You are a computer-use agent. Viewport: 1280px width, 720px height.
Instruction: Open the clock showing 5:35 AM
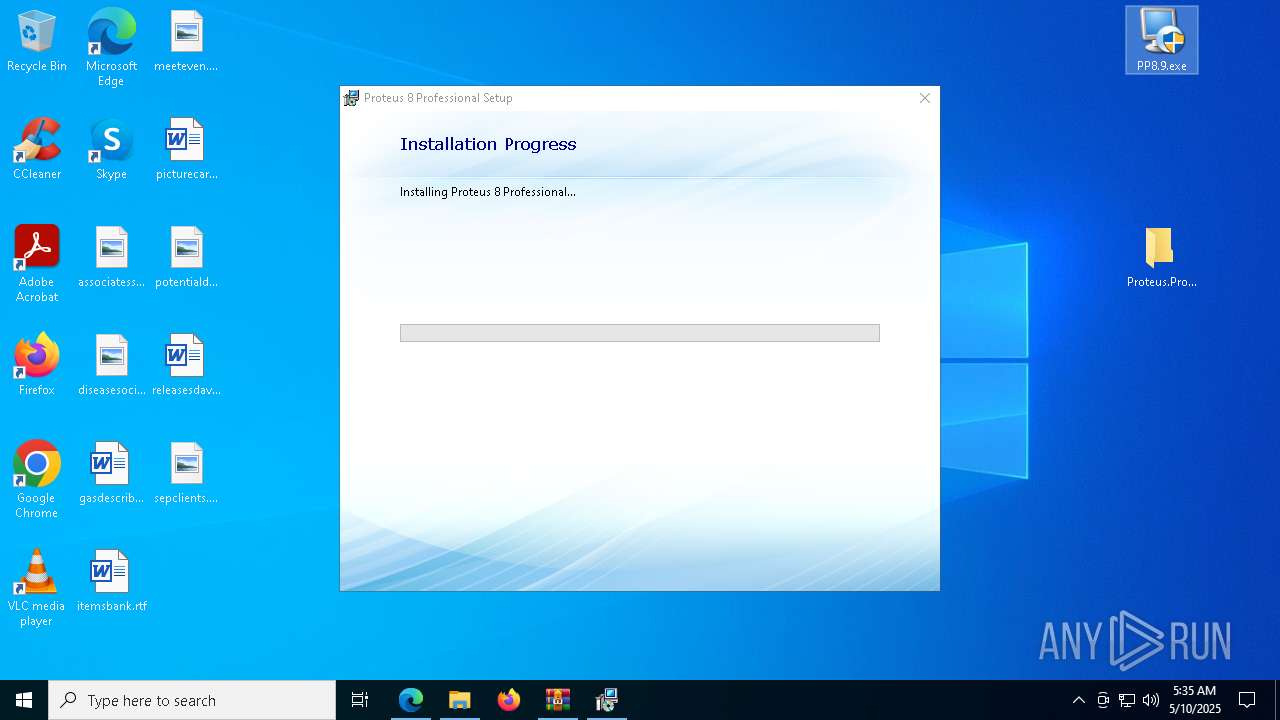pyautogui.click(x=1195, y=700)
